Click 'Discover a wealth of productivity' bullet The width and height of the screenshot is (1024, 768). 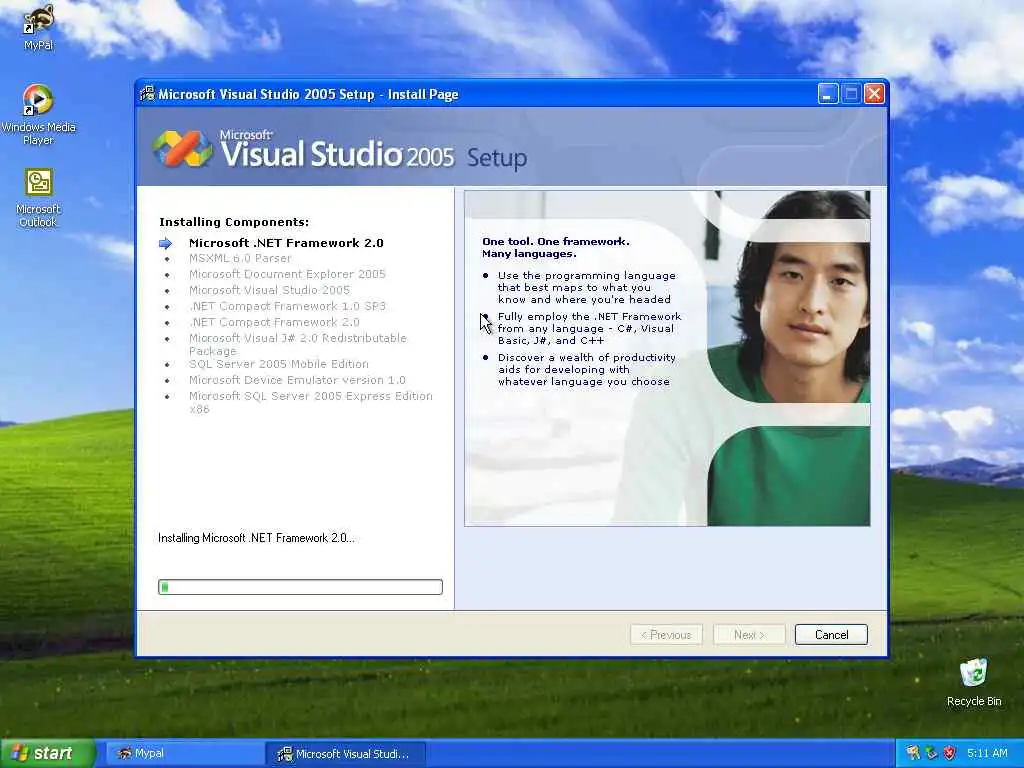[x=586, y=370]
